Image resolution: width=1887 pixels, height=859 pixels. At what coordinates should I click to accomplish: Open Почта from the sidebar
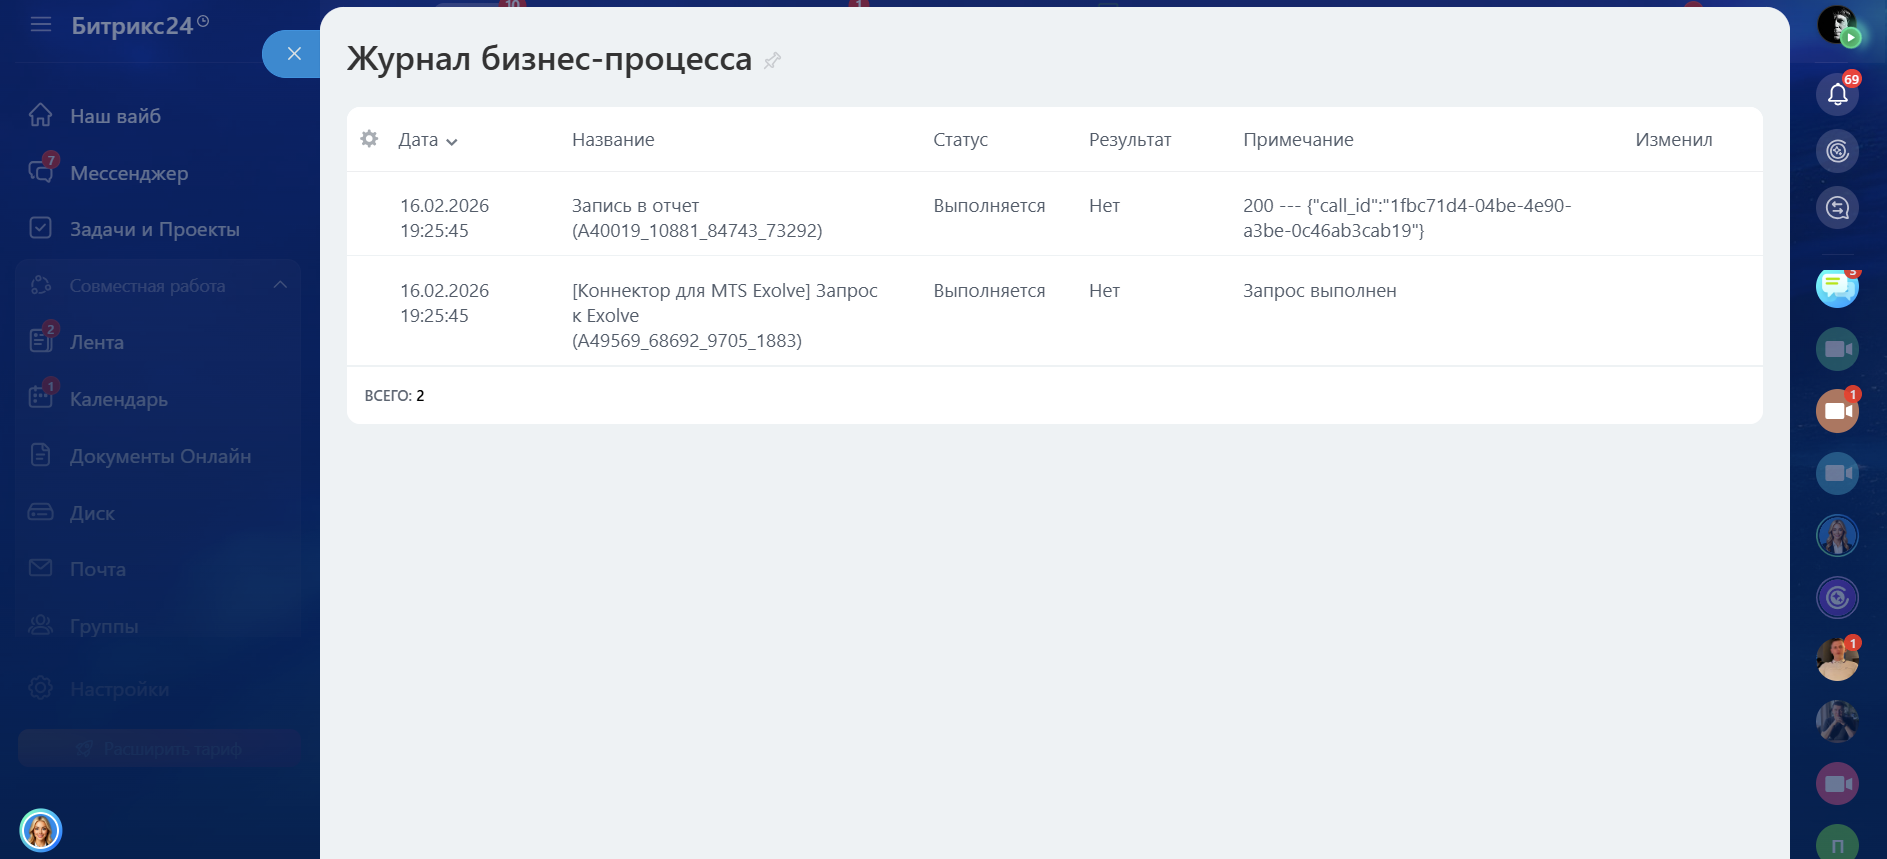97,569
